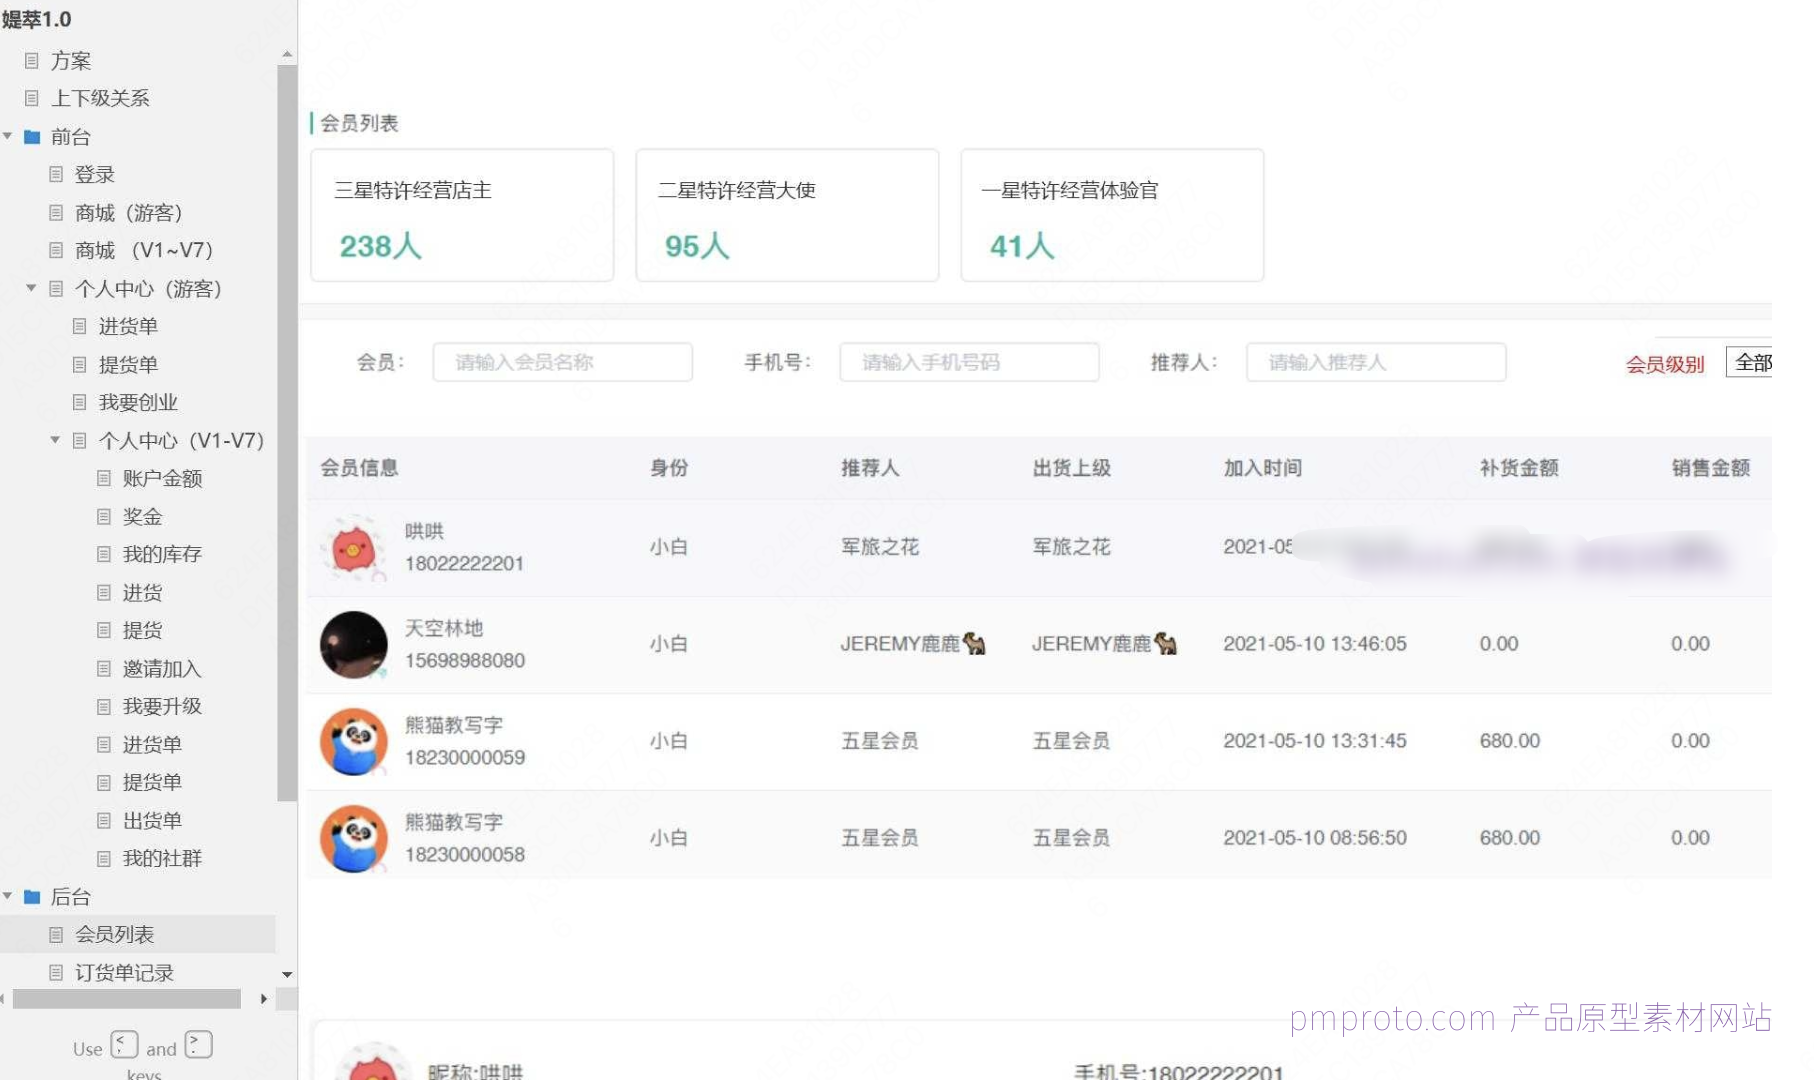
Task: Click join time 2021-05-10 13:31:45
Action: [x=1315, y=741]
